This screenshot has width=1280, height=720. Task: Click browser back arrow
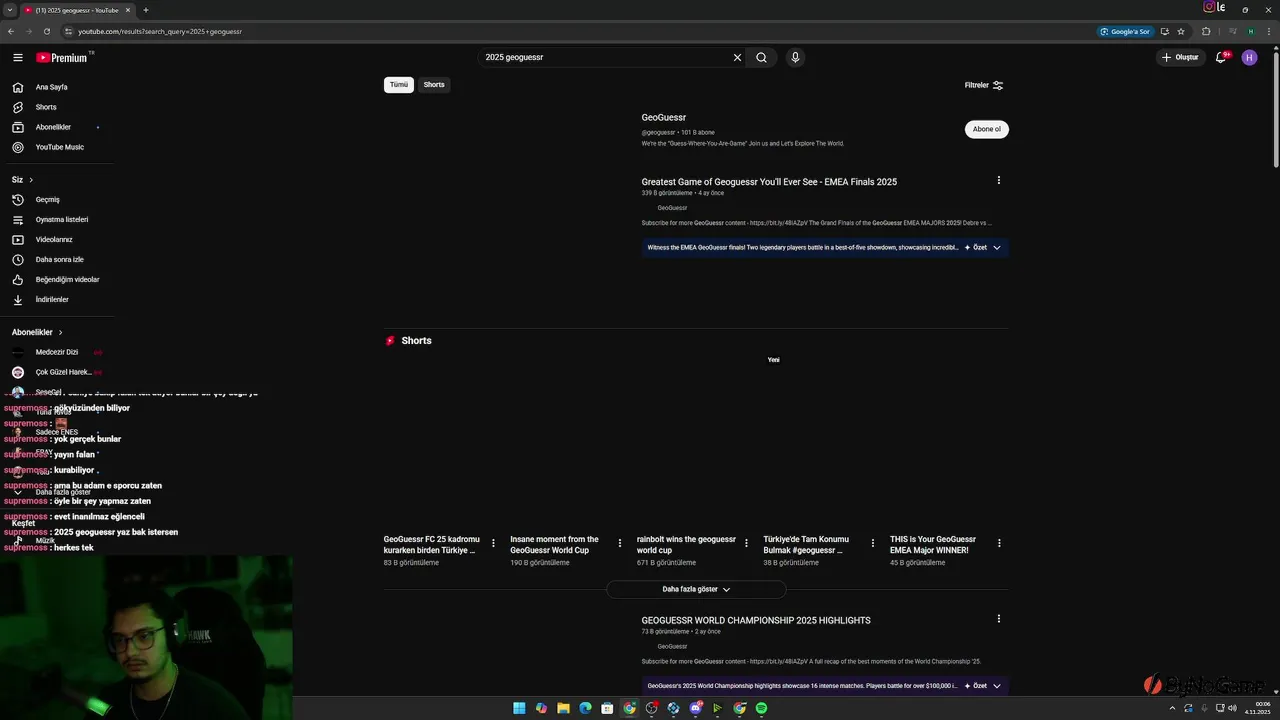11,31
